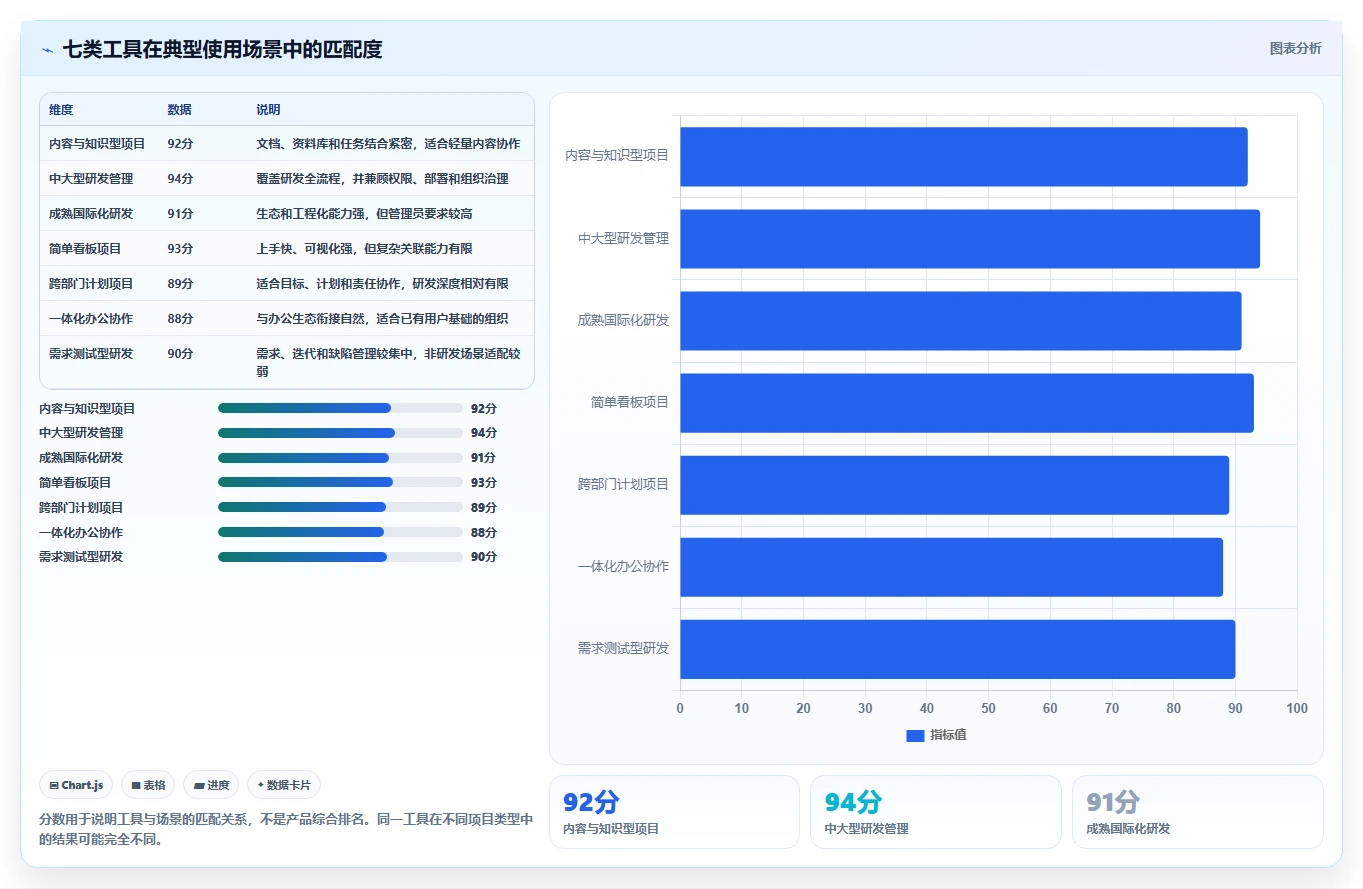Click the 一体化办公协作 progress bar
Screen dimensions: 1363x889
340,532
